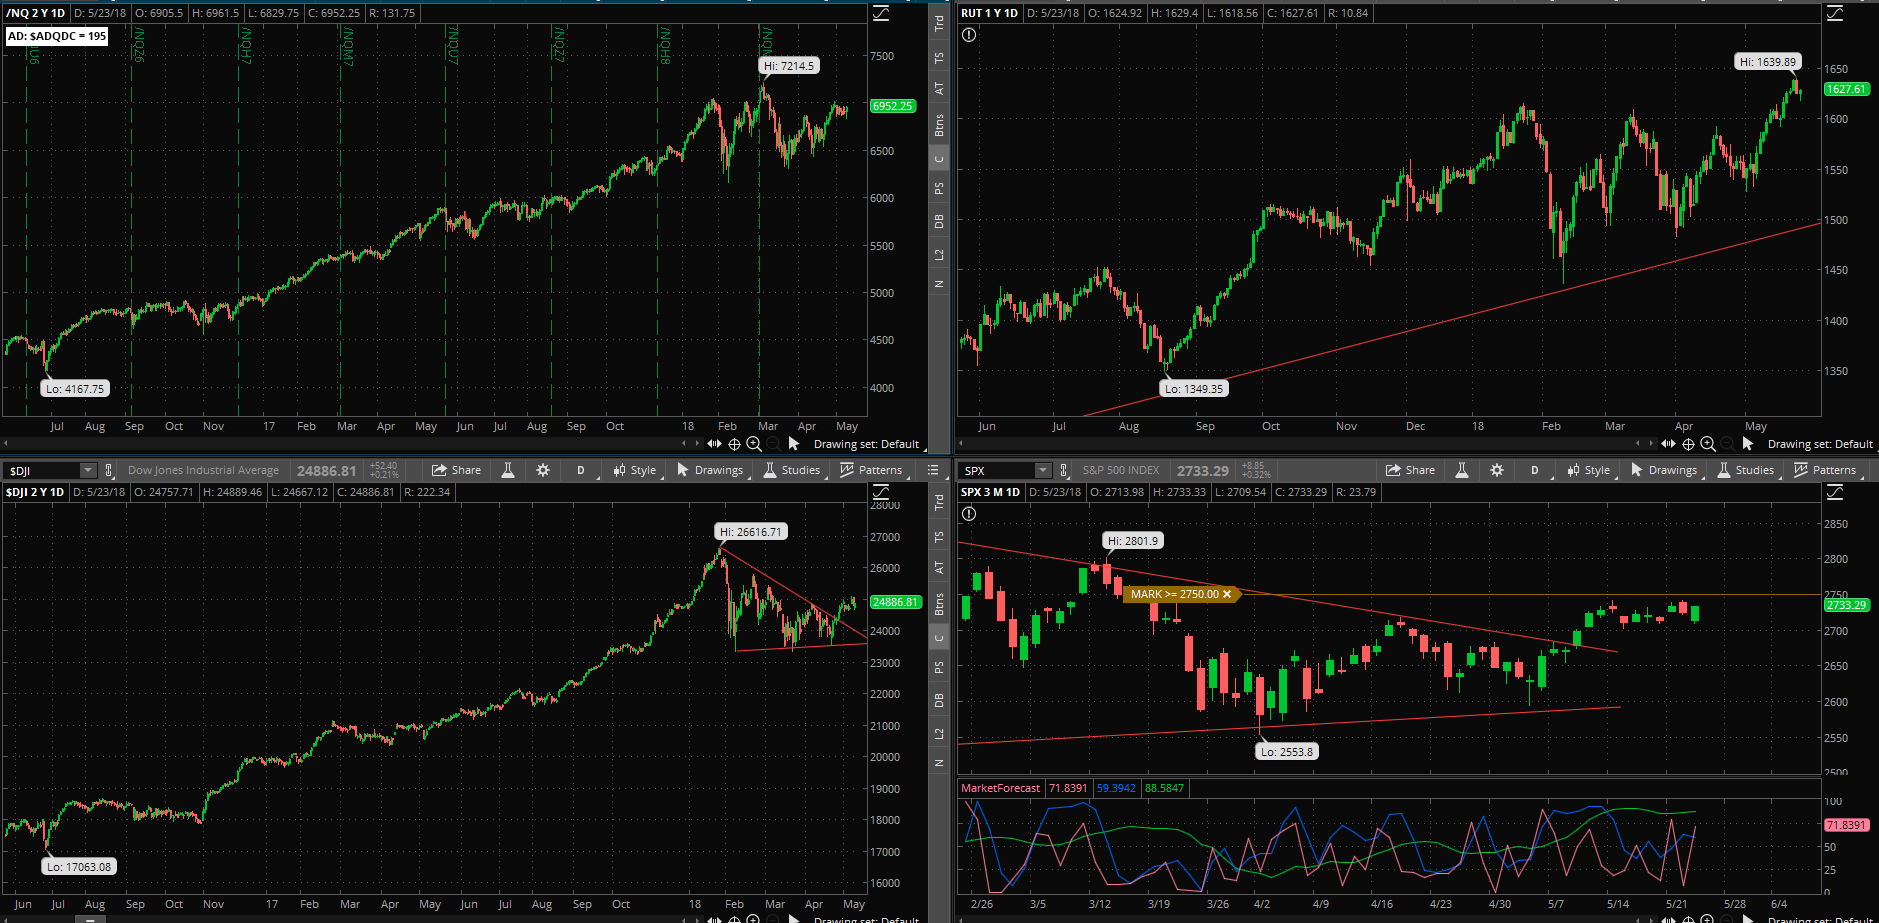
Task: Open $DJI symbol dropdown arrow
Action: click(x=88, y=470)
